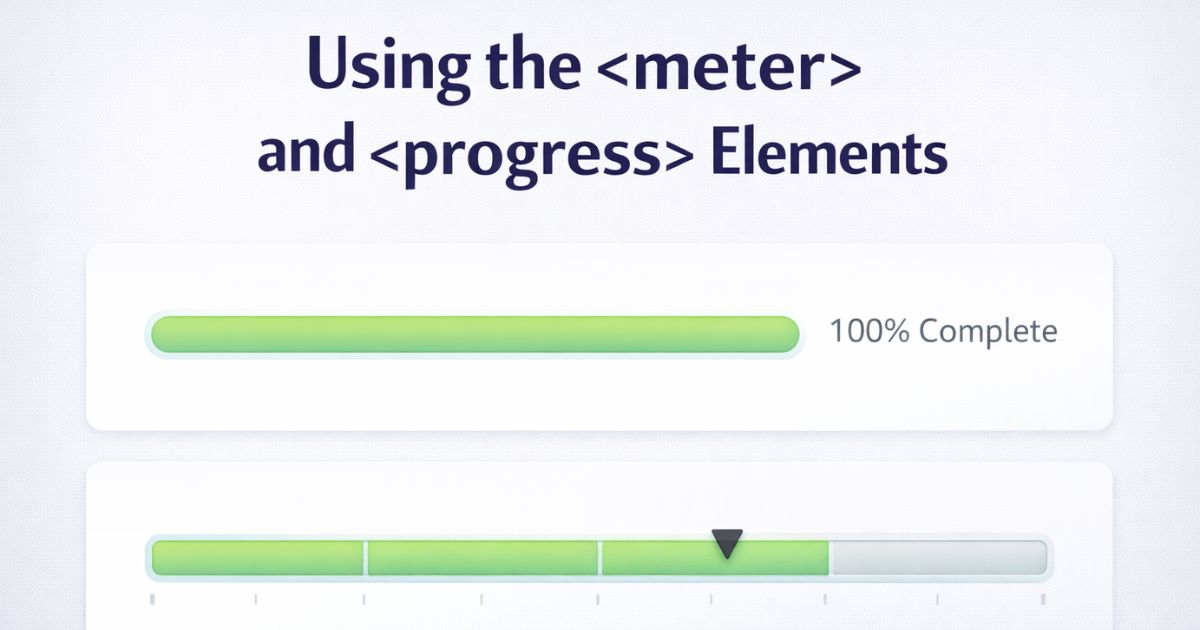Click the leftmost tick mark below the meter
Image resolution: width=1200 pixels, height=630 pixels.
pos(152,599)
